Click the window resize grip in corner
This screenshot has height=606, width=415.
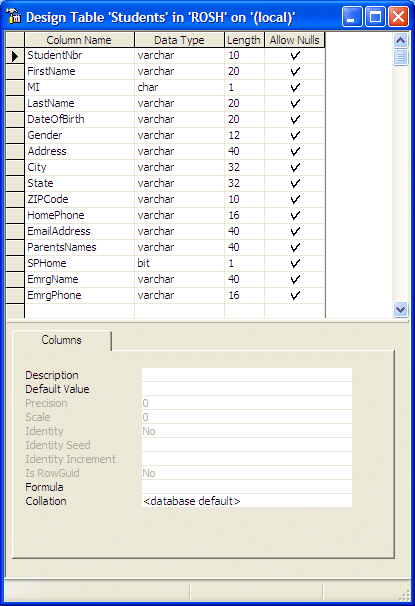pyautogui.click(x=404, y=594)
